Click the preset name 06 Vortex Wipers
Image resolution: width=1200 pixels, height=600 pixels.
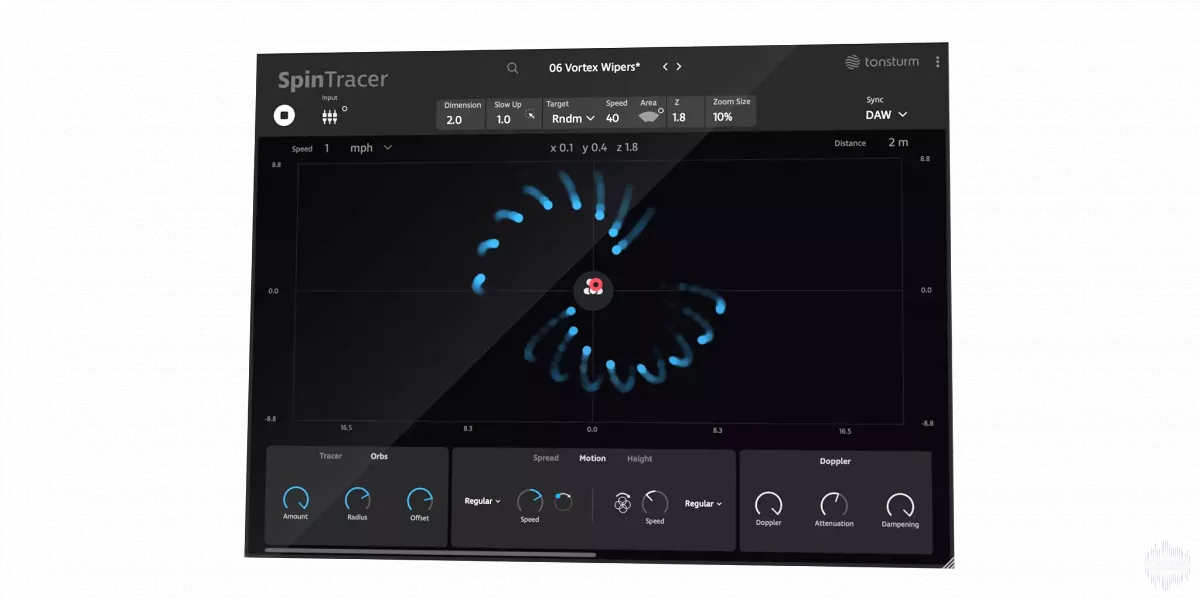click(x=594, y=68)
